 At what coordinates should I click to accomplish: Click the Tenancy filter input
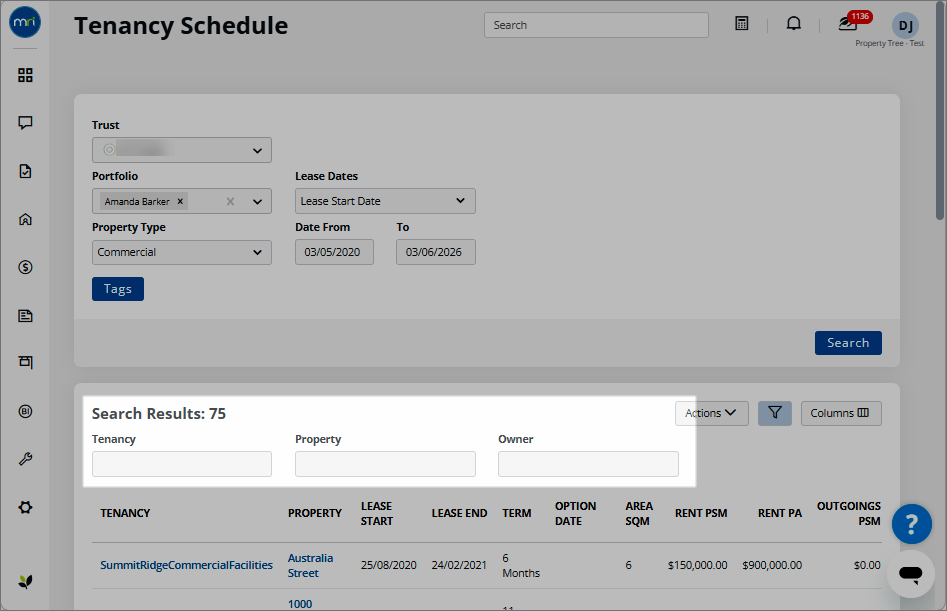pos(182,464)
